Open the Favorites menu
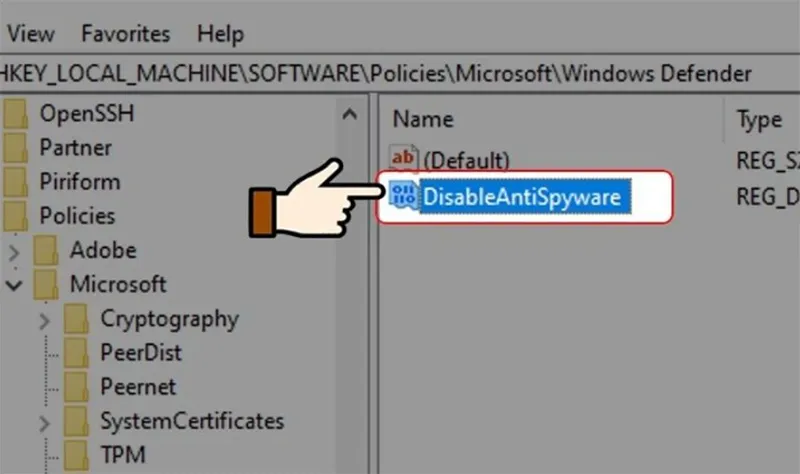 coord(127,34)
